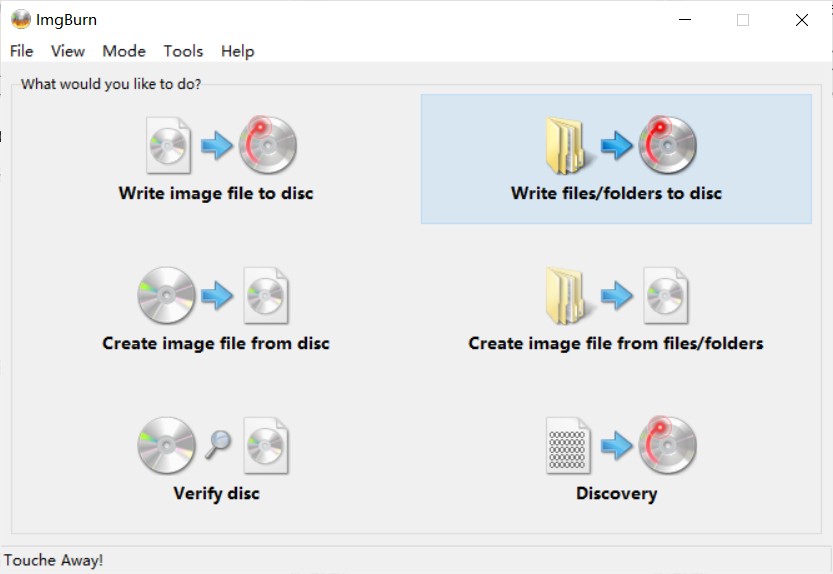Click the disc icon above Verify disc
Viewport: 833px width, 574px height.
click(166, 445)
